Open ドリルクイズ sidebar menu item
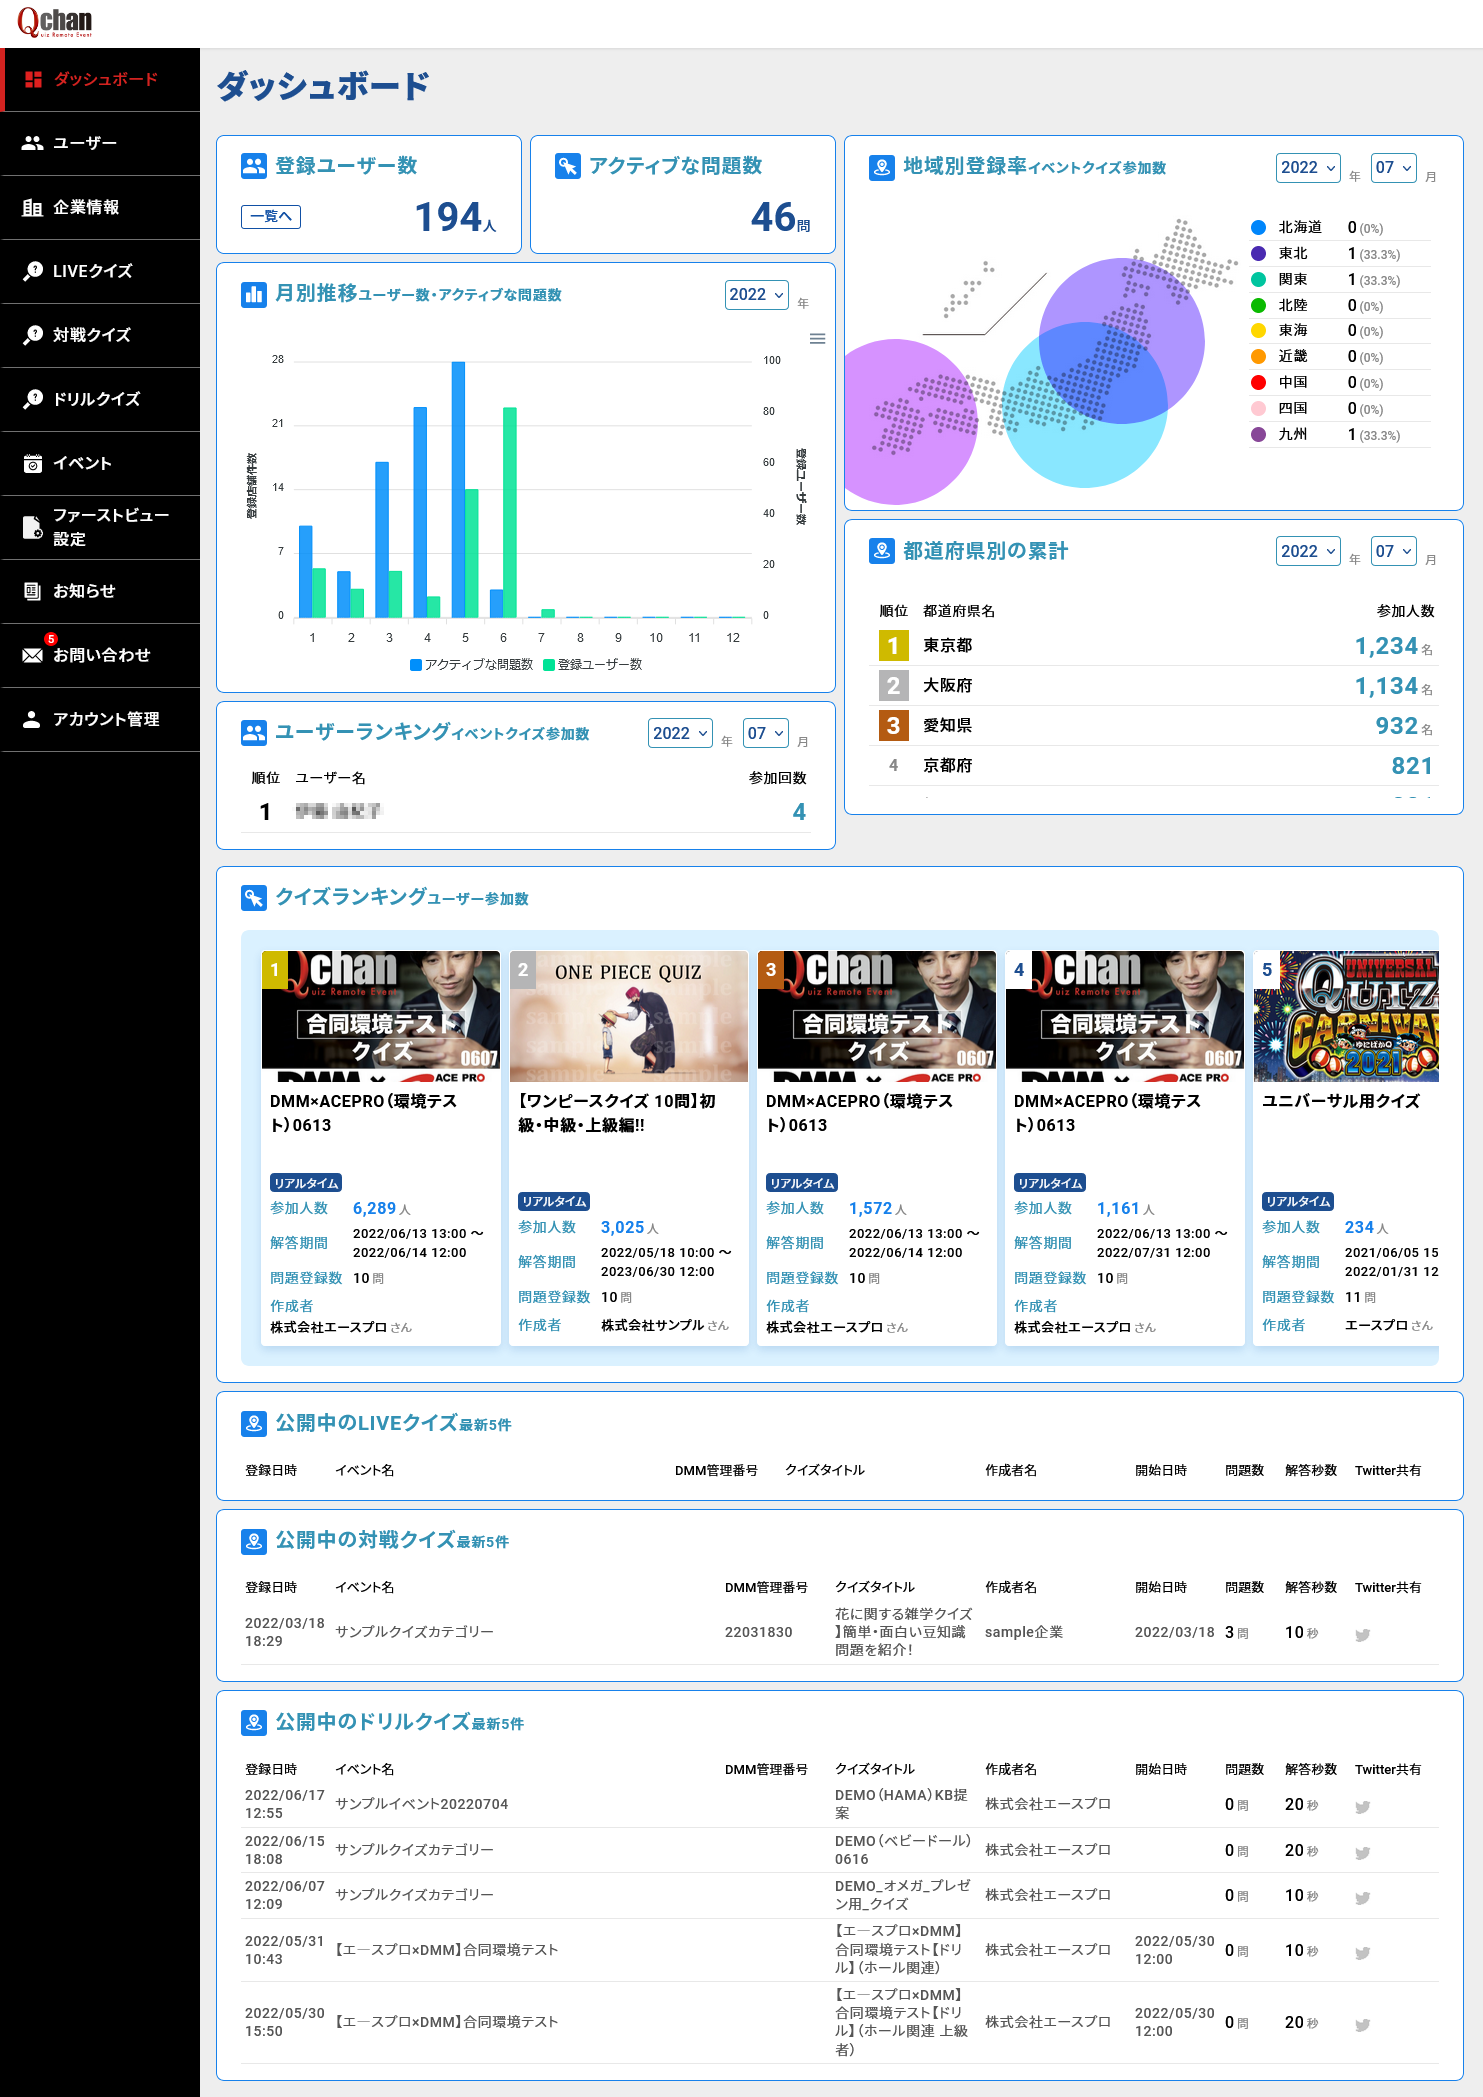 click(96, 399)
